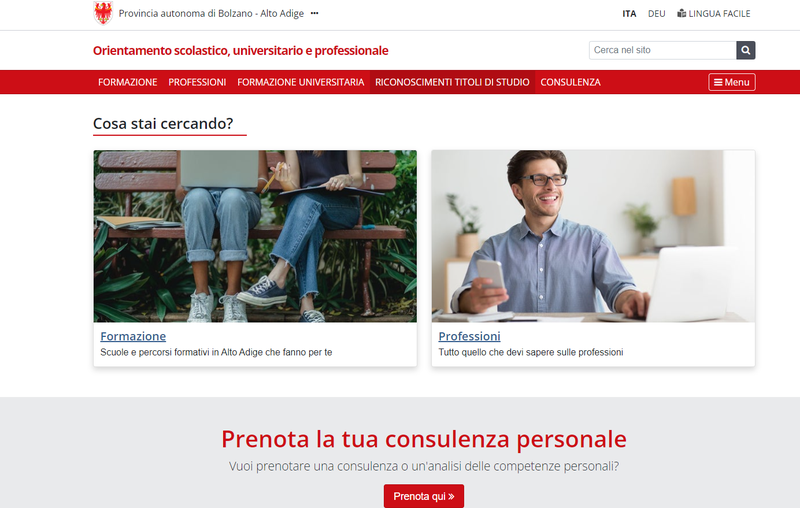
Task: Open the Professioni navigation item
Action: point(197,82)
